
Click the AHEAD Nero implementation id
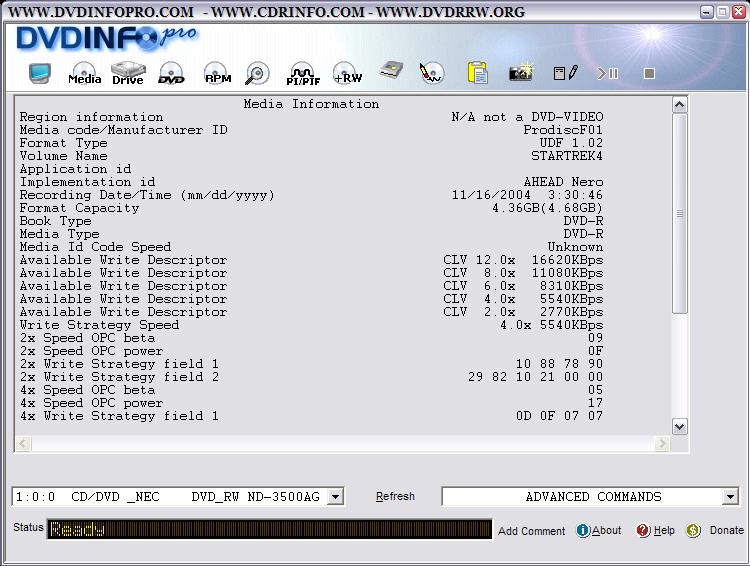[x=563, y=182]
